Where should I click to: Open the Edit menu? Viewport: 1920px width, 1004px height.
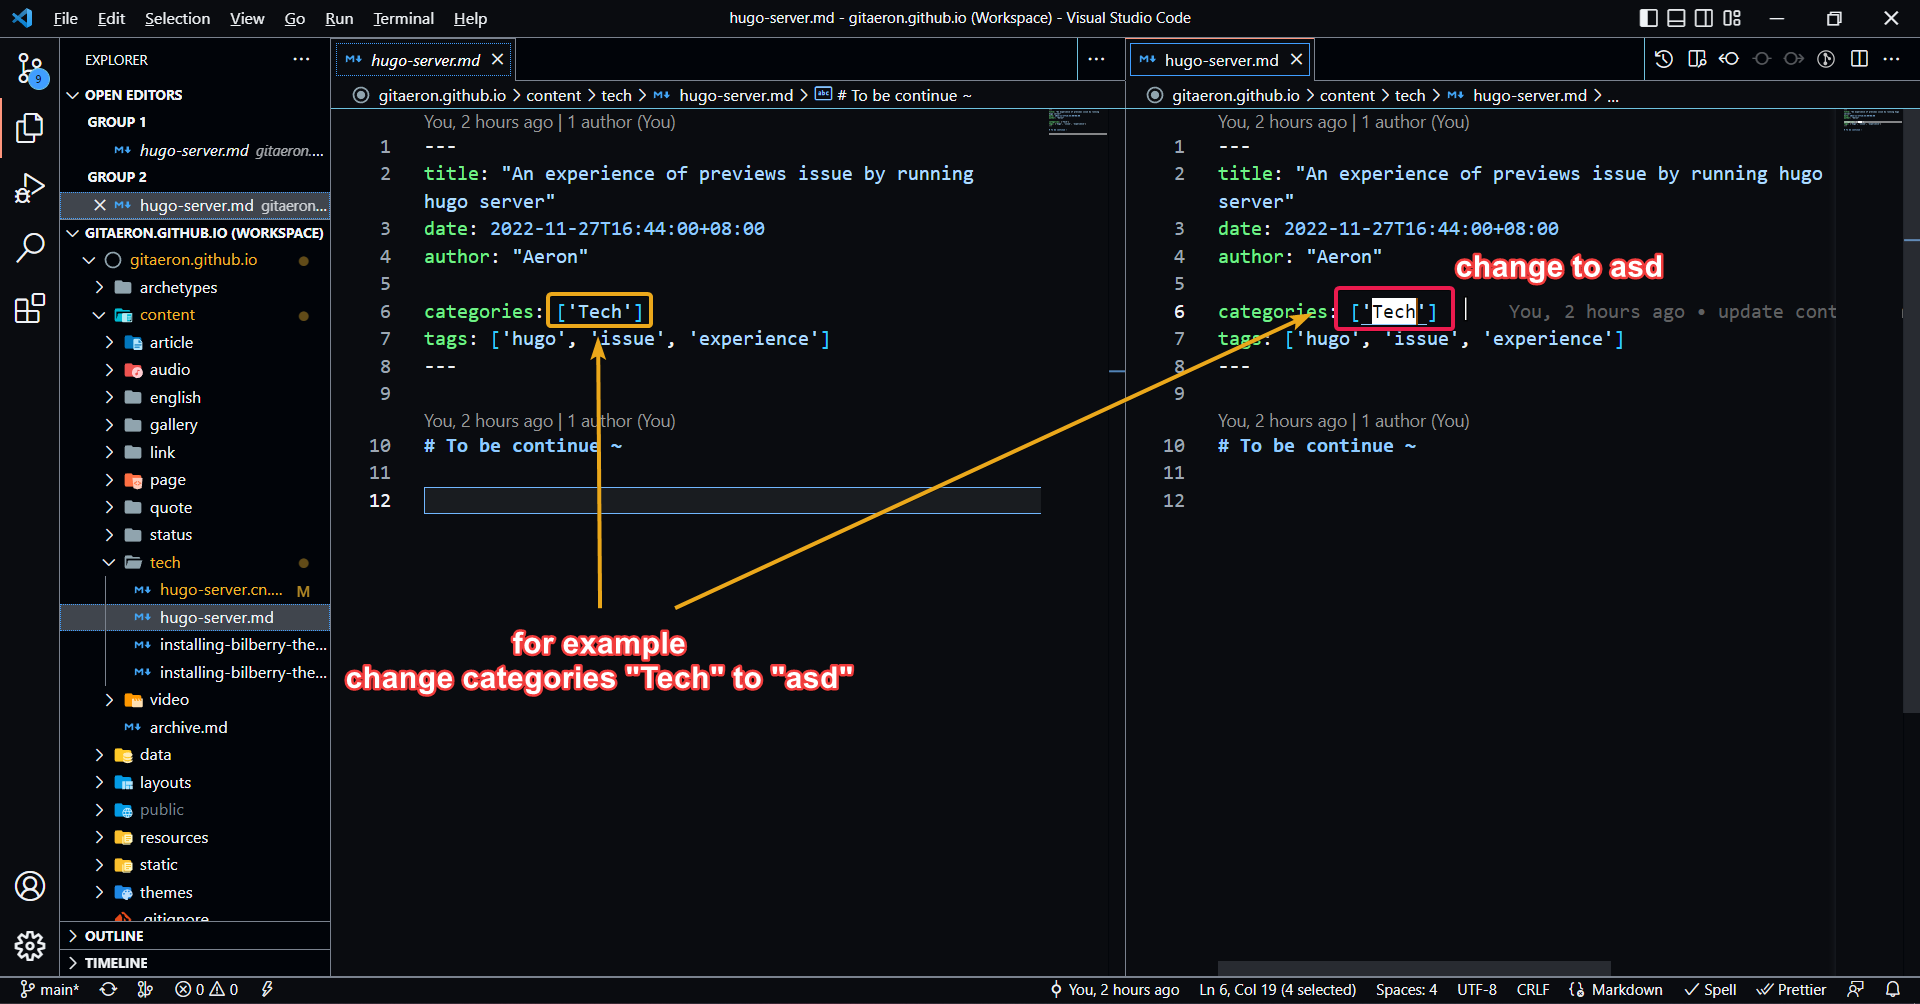point(111,18)
